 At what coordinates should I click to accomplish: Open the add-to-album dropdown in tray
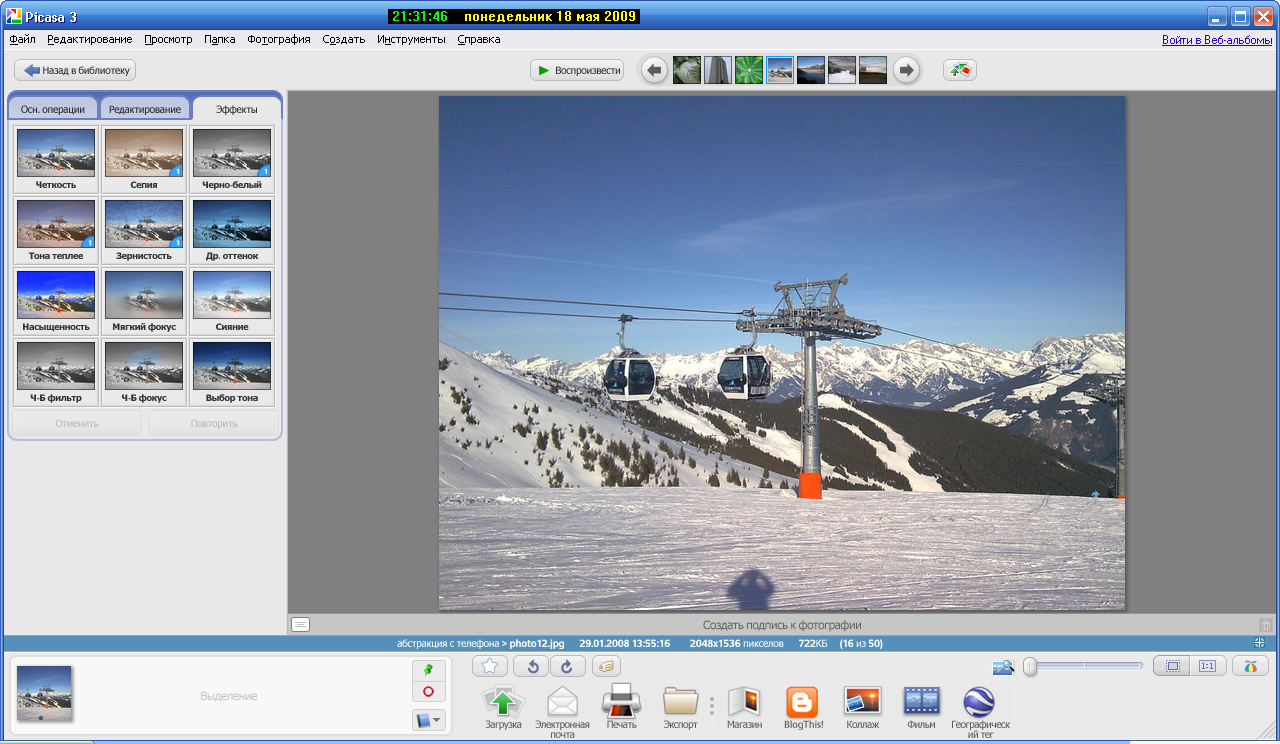tap(428, 719)
